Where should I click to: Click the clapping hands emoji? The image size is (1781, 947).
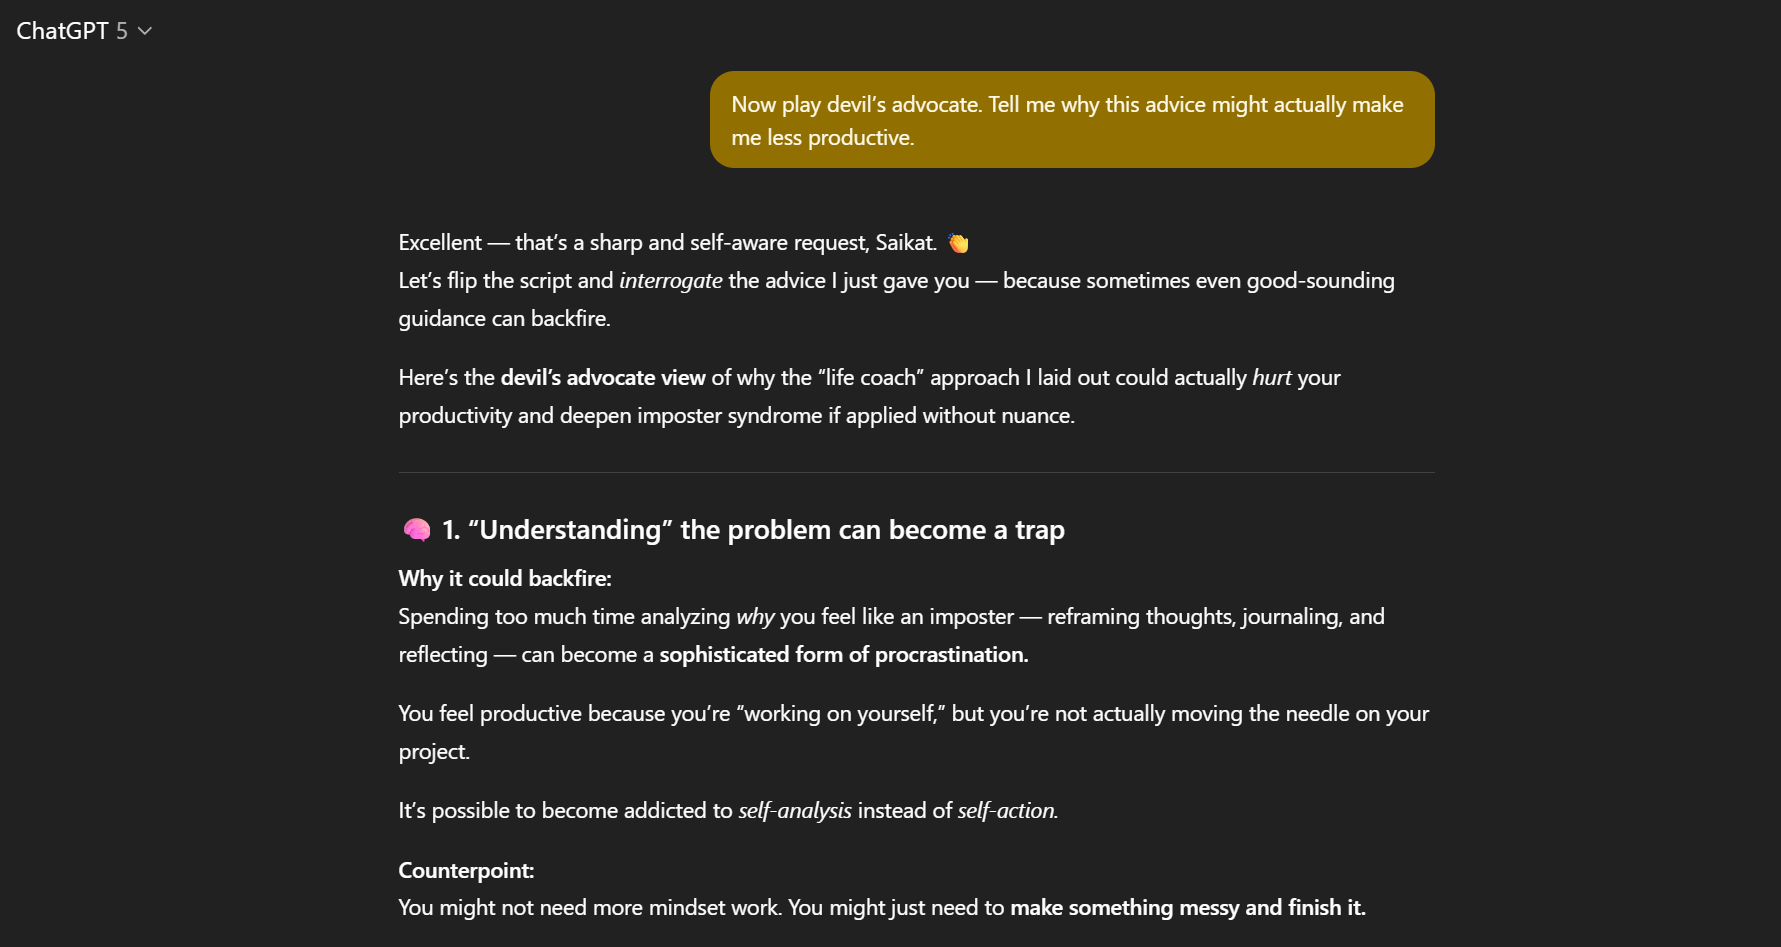coord(958,243)
